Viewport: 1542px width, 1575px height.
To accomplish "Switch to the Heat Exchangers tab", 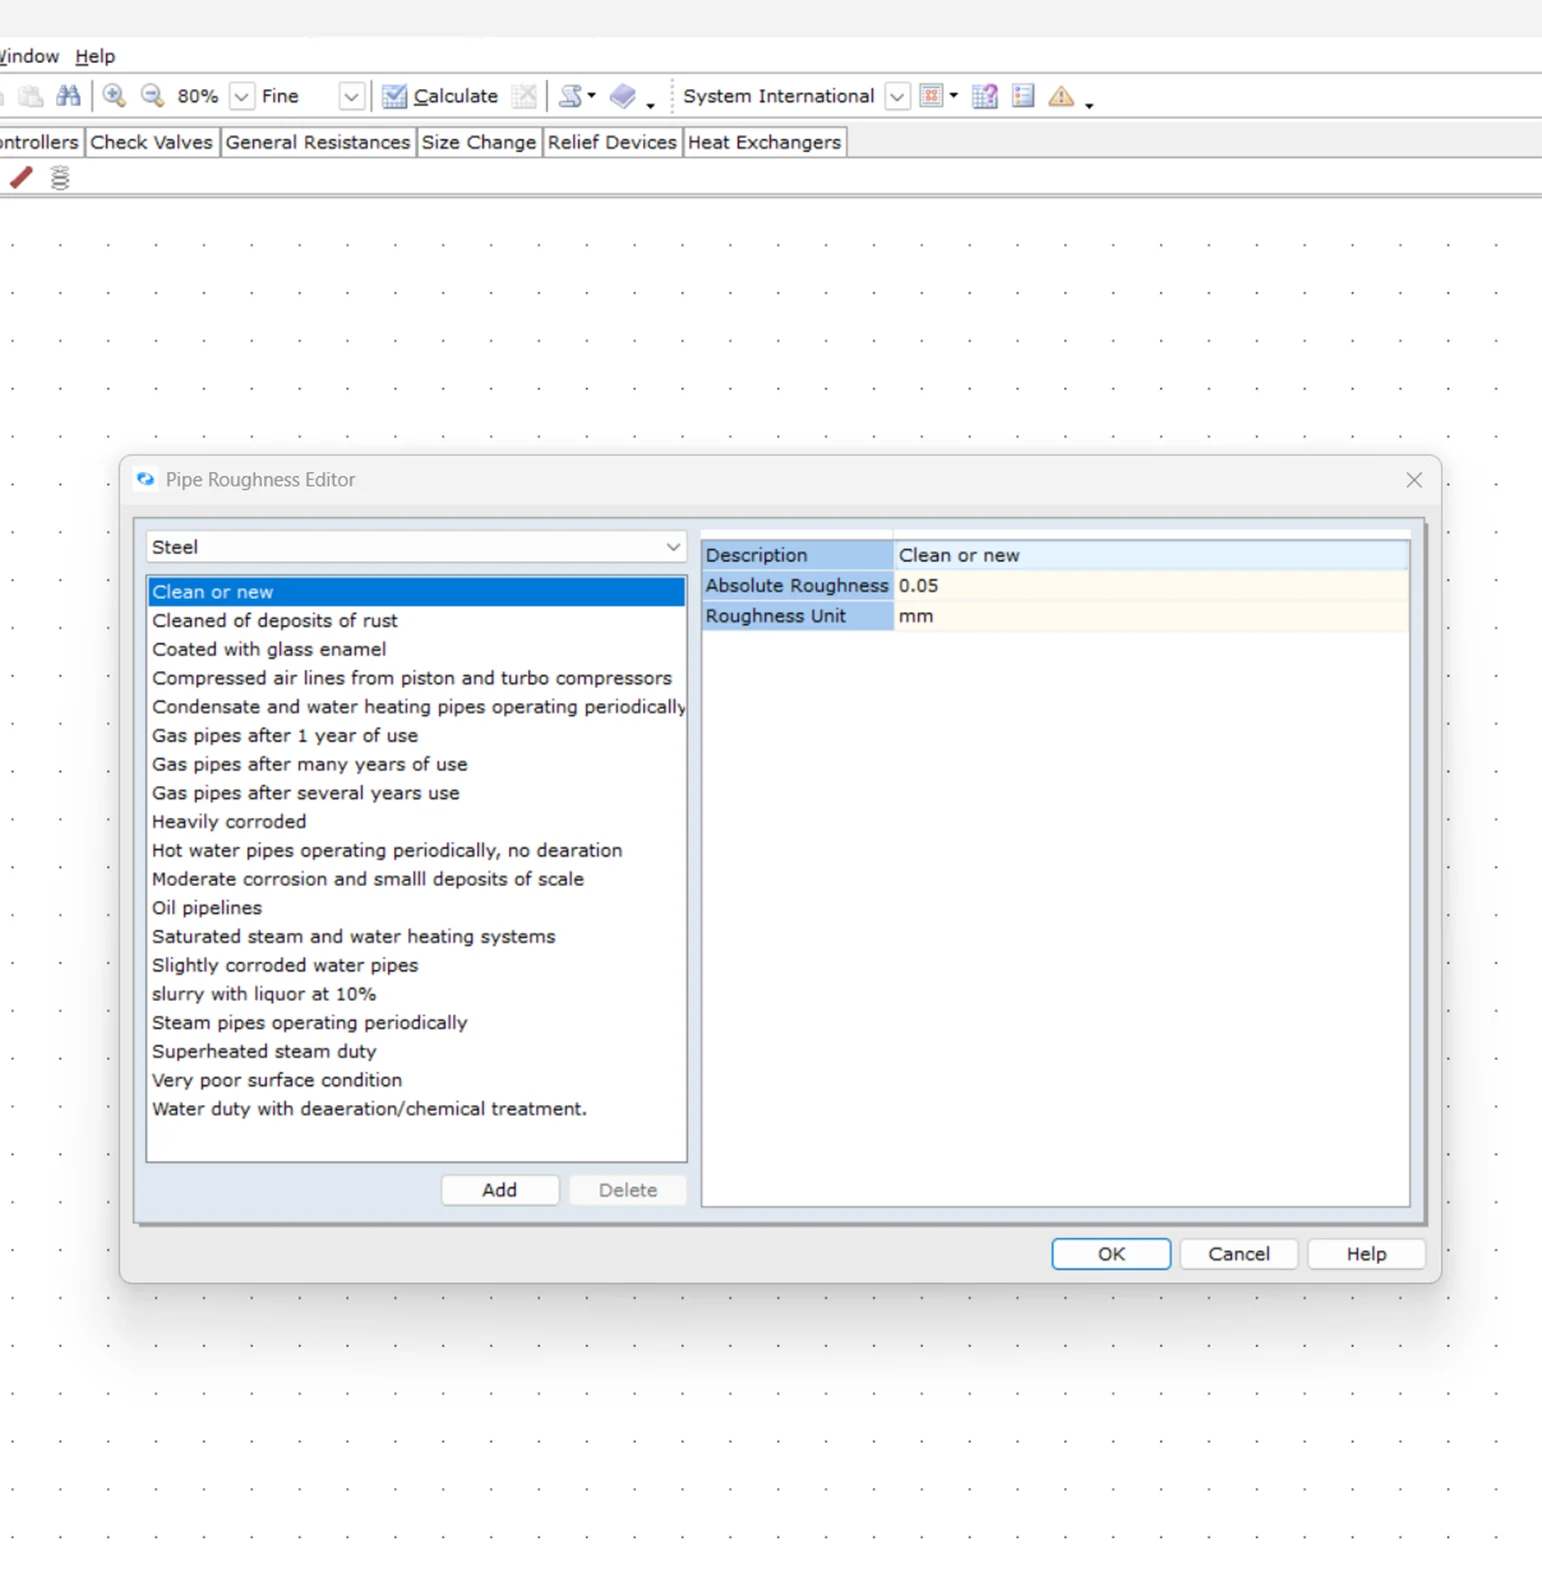I will pos(764,142).
